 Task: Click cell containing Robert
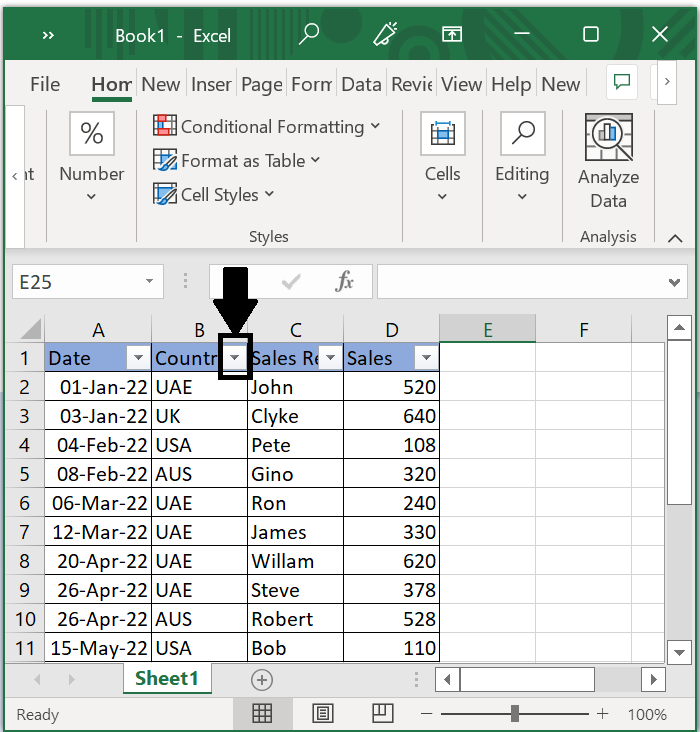pos(295,619)
